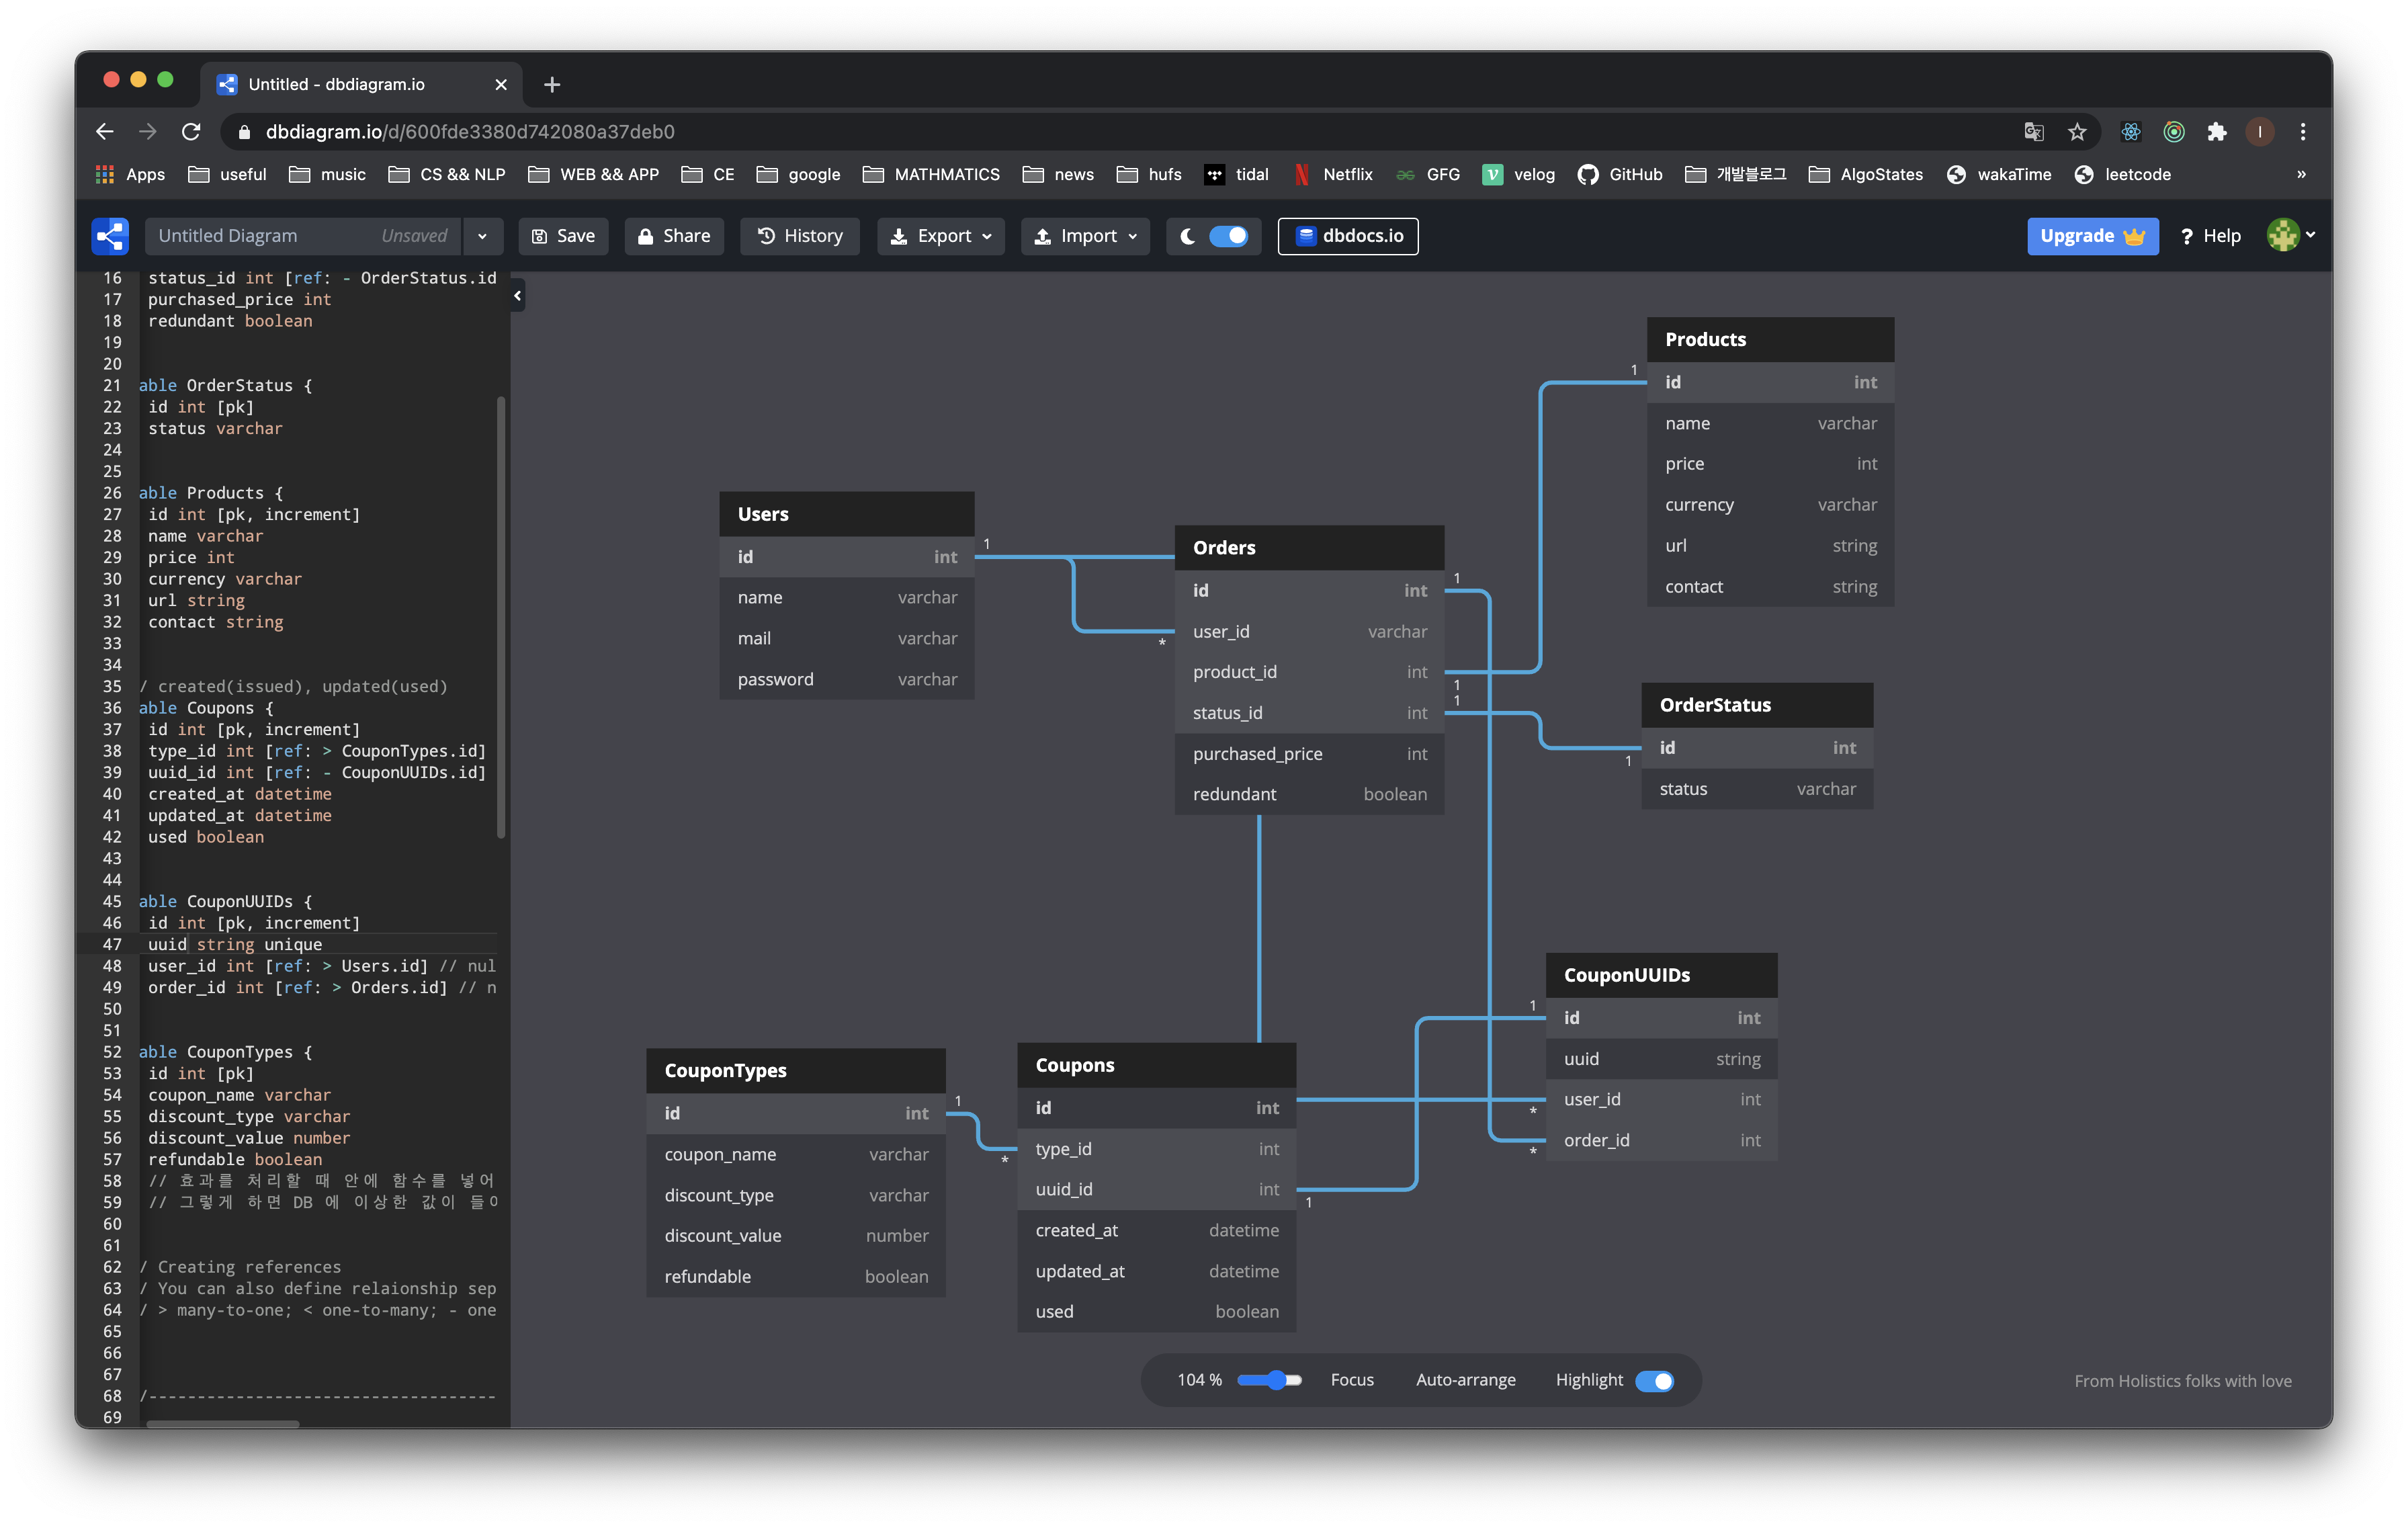Open the Export dropdown
2408x1528 pixels.
click(941, 236)
